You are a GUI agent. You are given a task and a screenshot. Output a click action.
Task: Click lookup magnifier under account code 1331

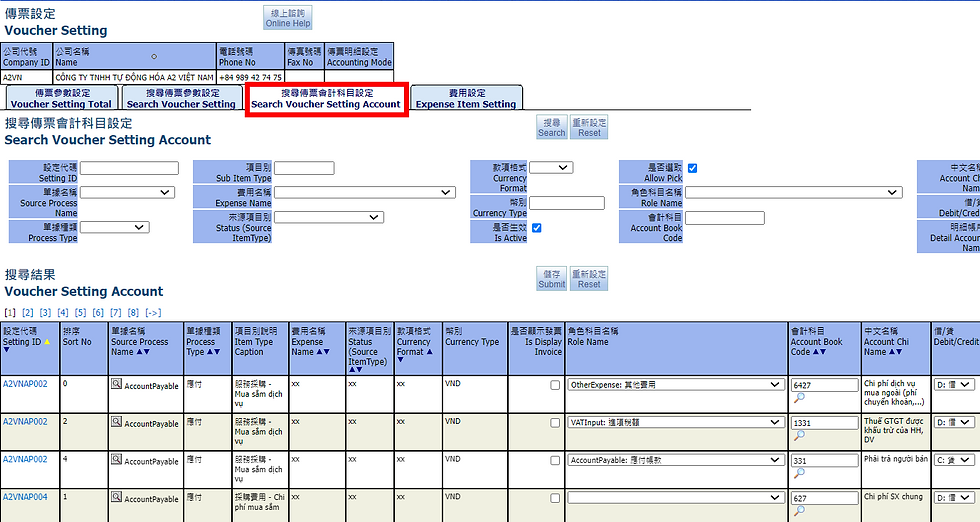tap(799, 435)
